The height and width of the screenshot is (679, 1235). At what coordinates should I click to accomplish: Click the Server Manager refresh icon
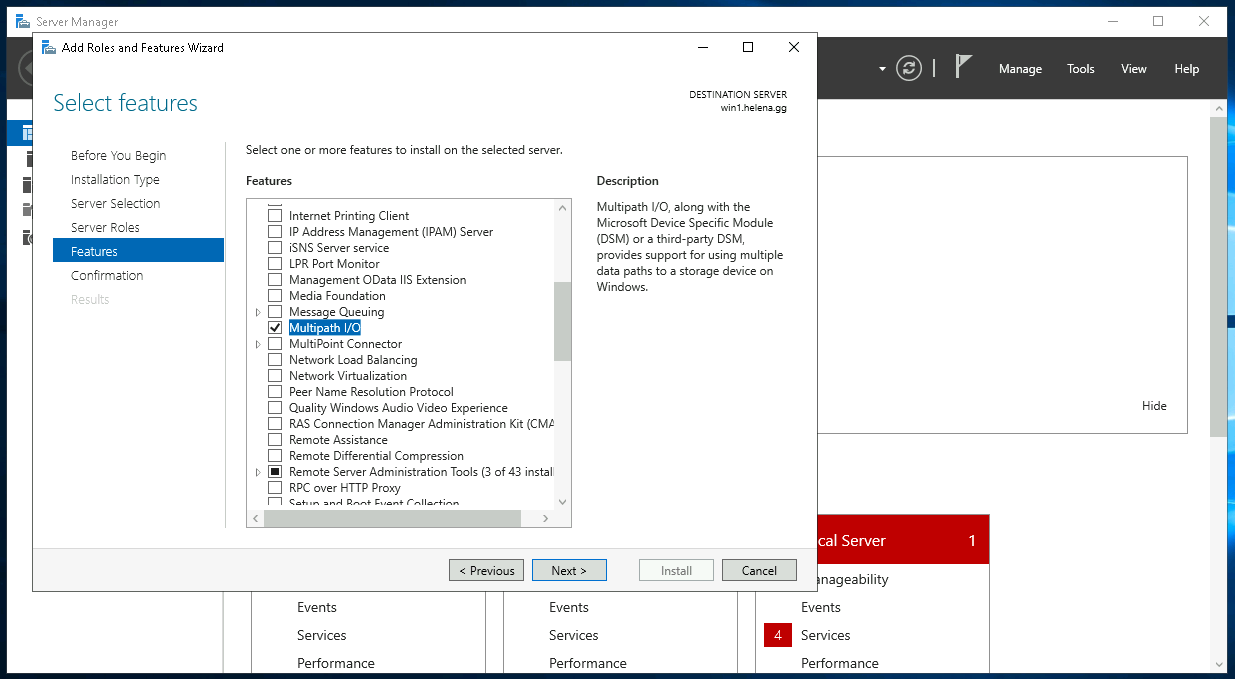908,68
